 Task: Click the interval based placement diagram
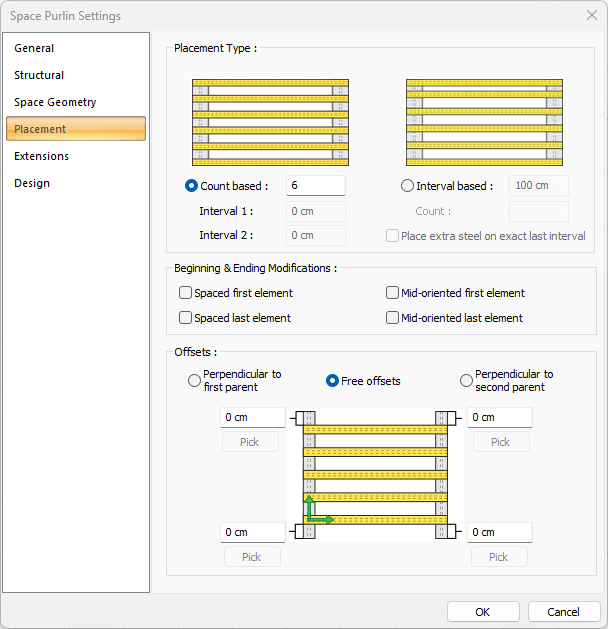(x=484, y=122)
